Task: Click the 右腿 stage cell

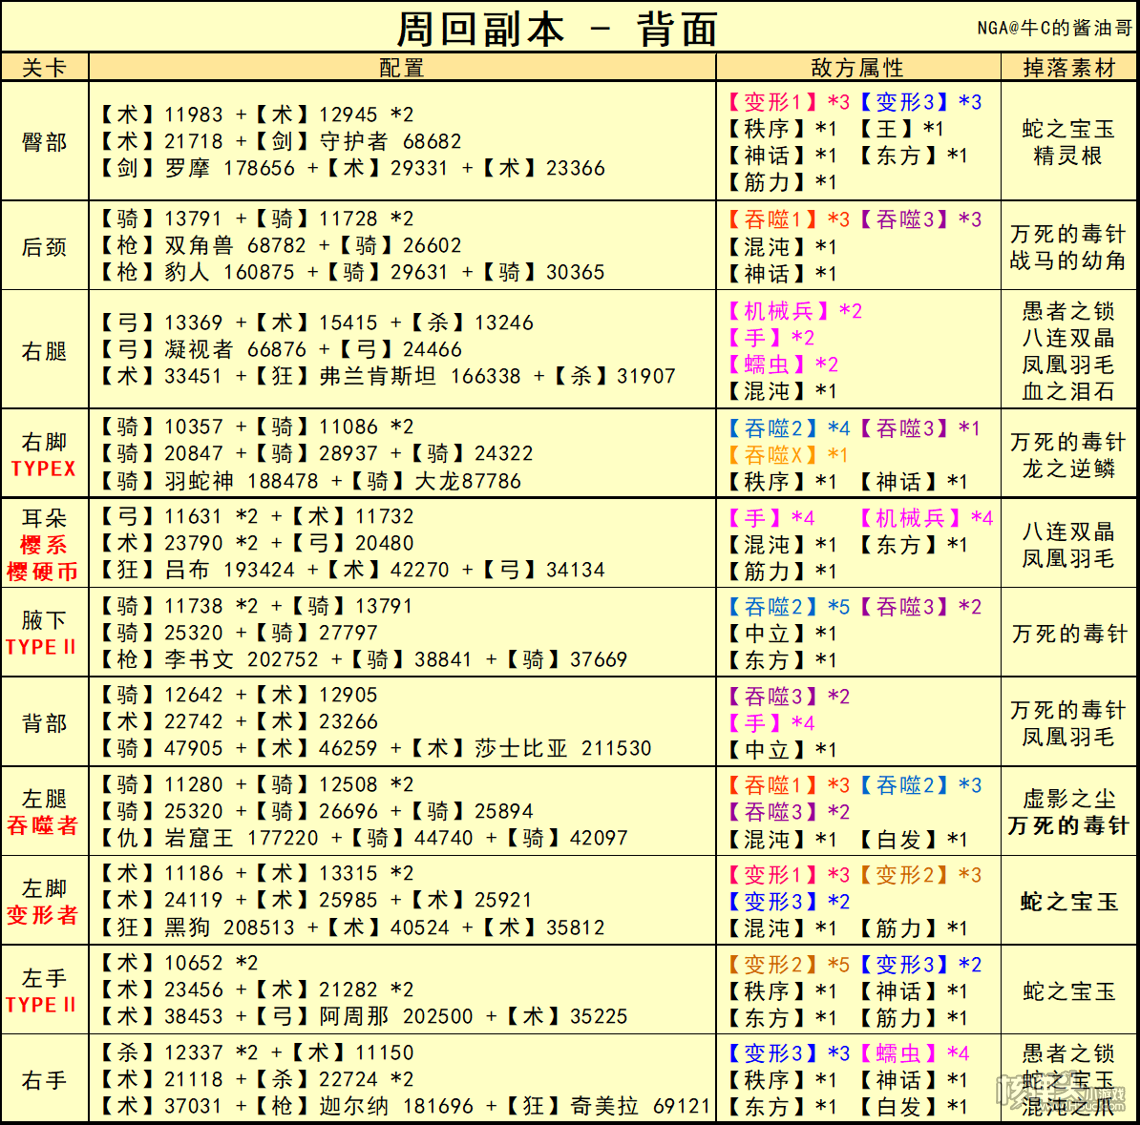Action: click(x=44, y=351)
